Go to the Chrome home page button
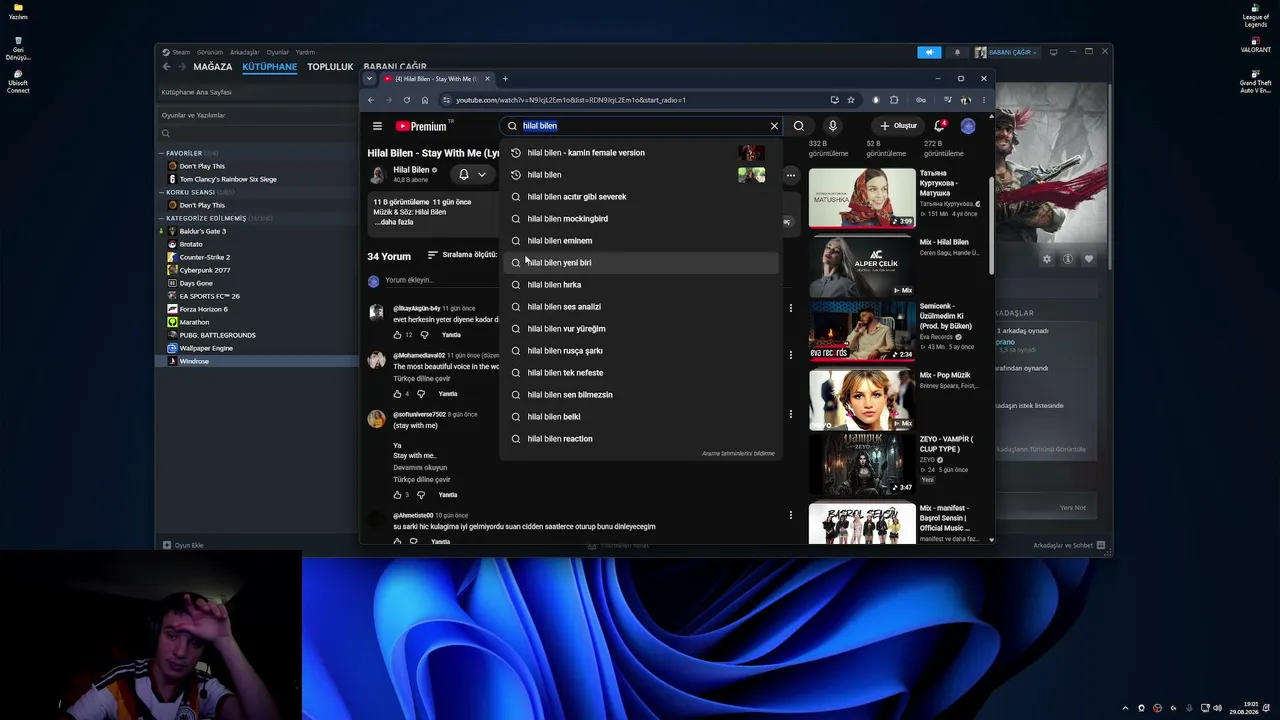Viewport: 1280px width, 720px height. 424,100
